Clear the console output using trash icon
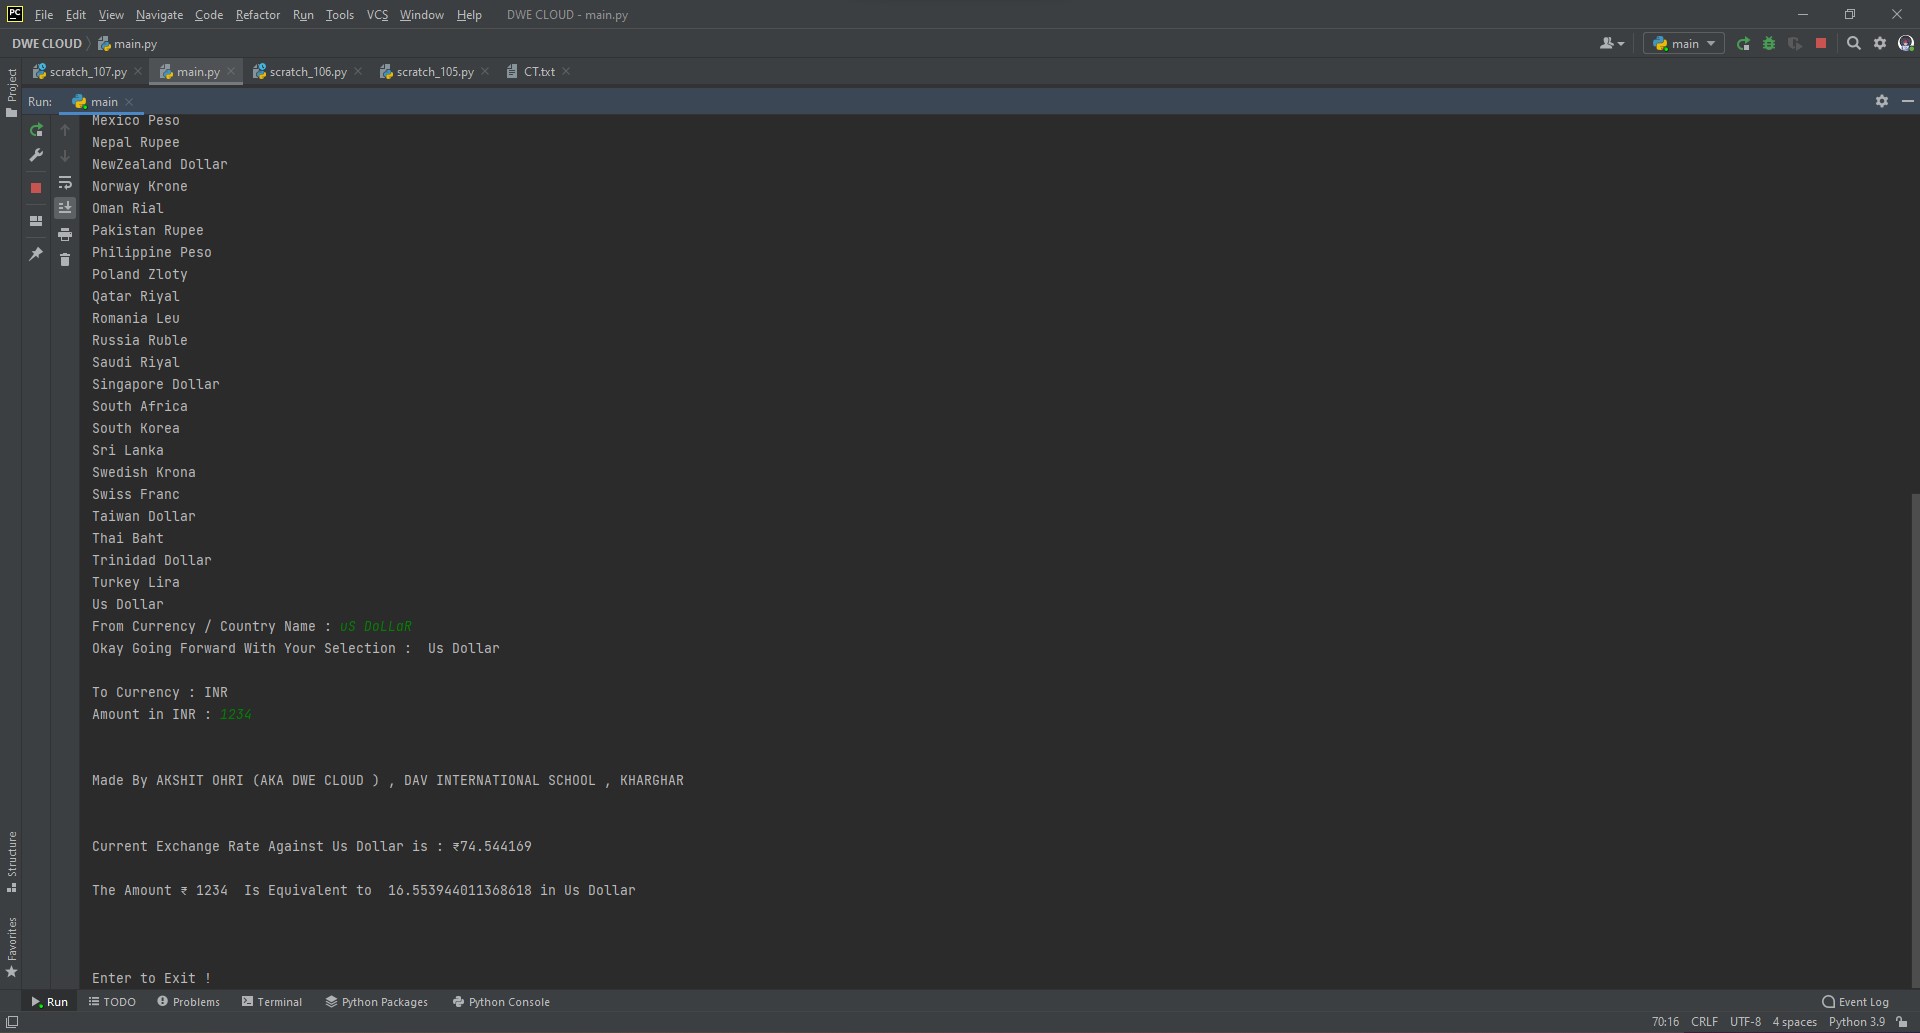 click(65, 260)
